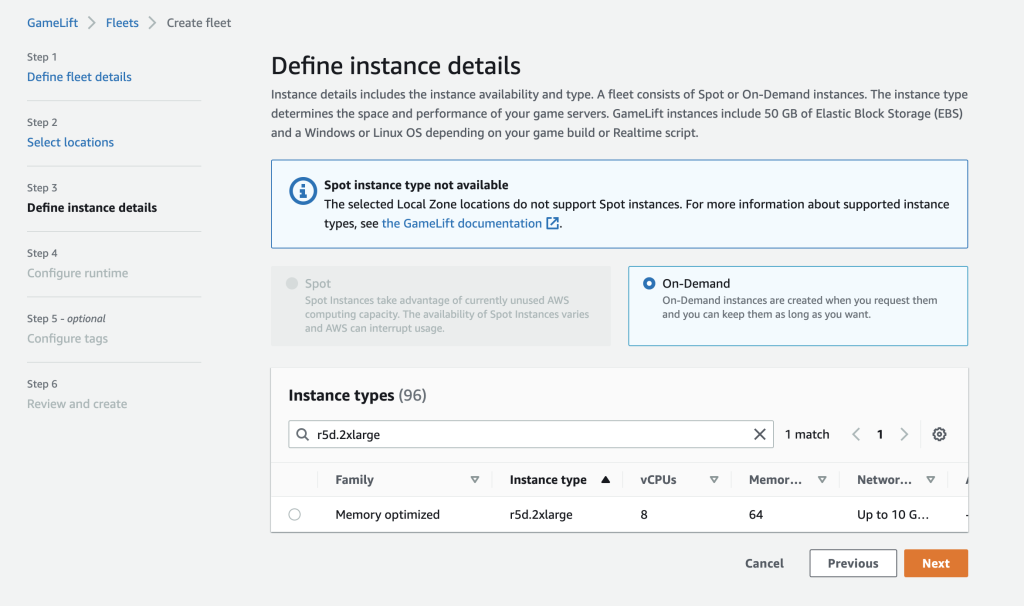This screenshot has height=606, width=1024.
Task: Click the Next button
Action: 935,563
